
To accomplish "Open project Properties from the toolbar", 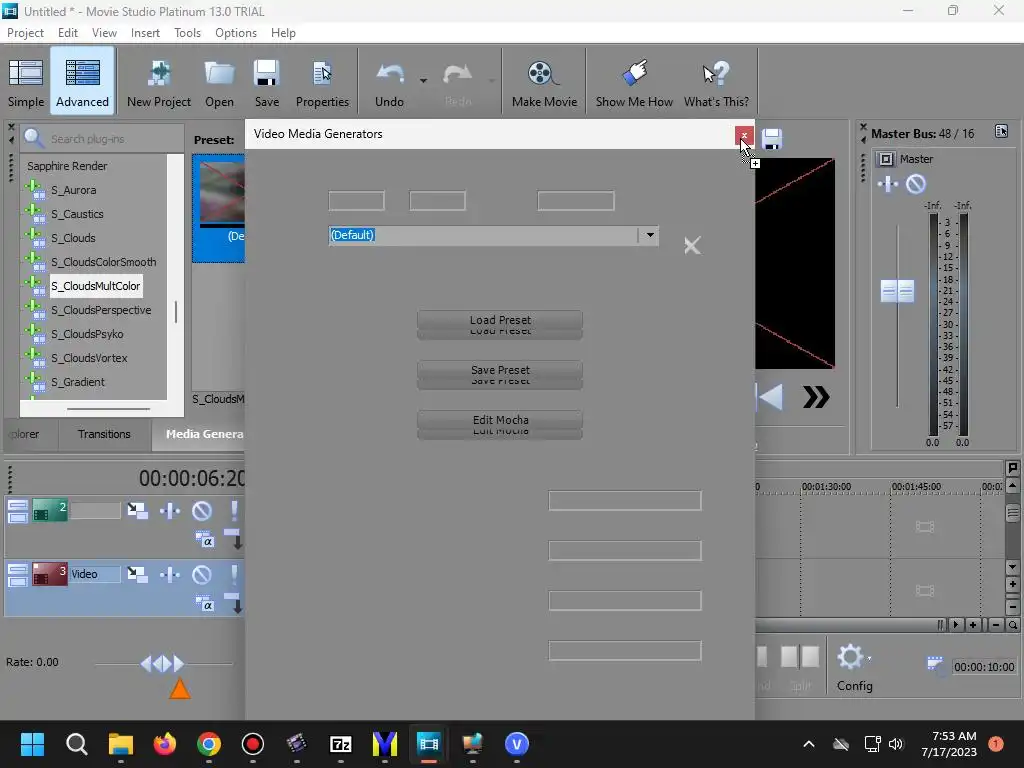I will (322, 82).
